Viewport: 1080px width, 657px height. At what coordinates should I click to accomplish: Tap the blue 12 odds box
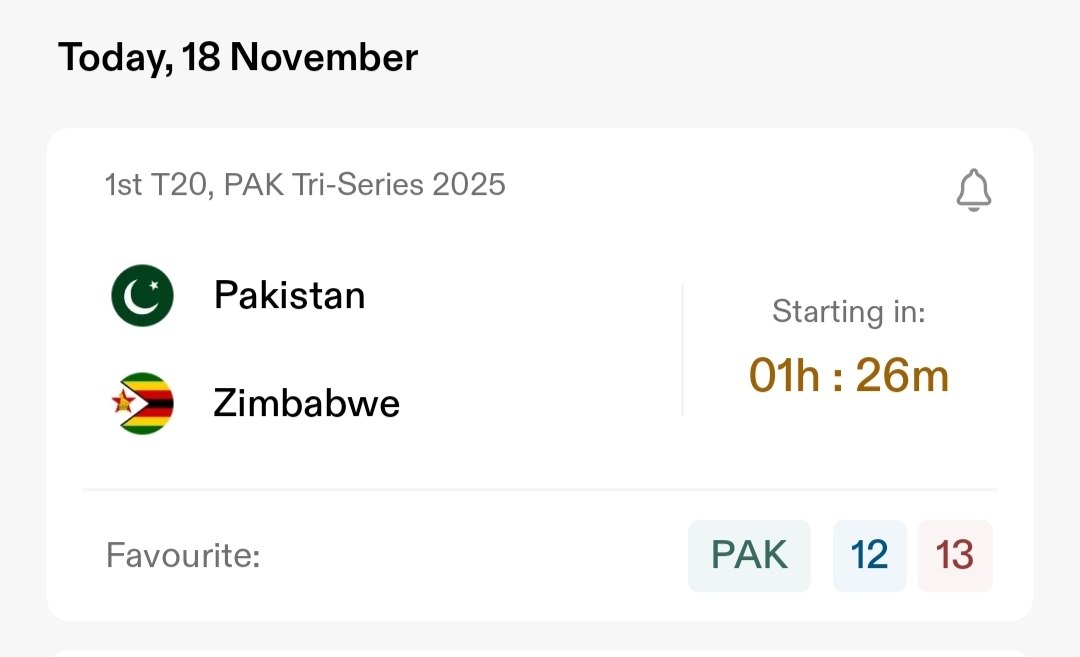[869, 555]
